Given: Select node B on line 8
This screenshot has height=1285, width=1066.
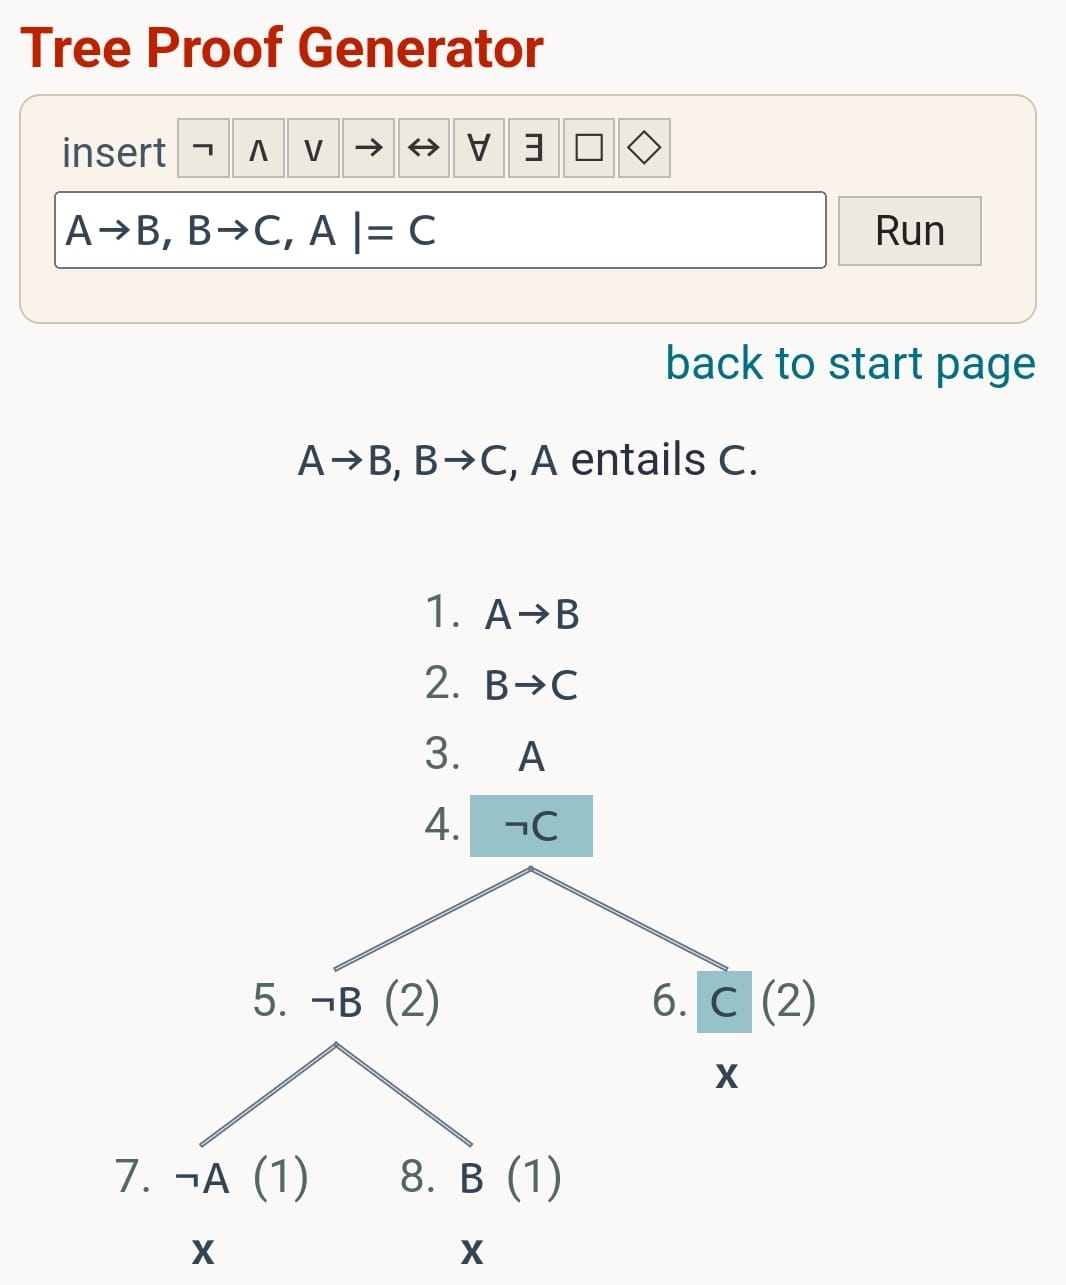Looking at the screenshot, I should click(x=472, y=1178).
